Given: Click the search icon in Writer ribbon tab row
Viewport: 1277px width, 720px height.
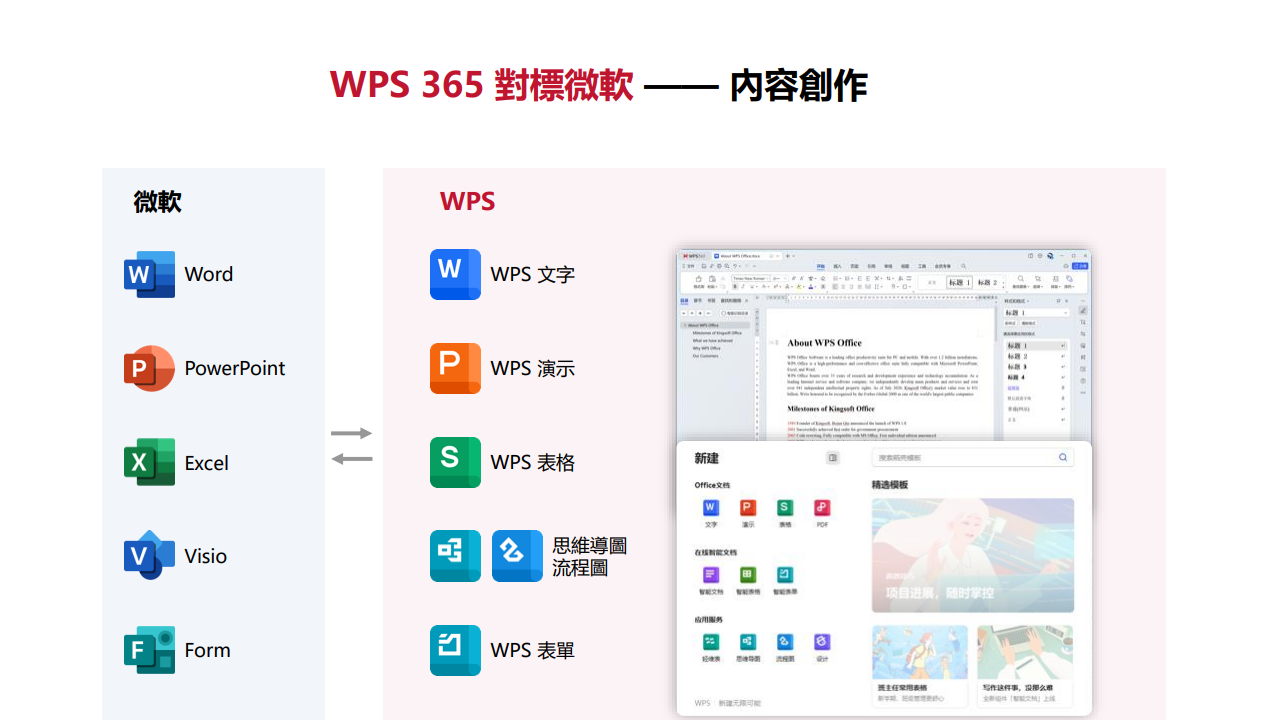Looking at the screenshot, I should pyautogui.click(x=963, y=266).
